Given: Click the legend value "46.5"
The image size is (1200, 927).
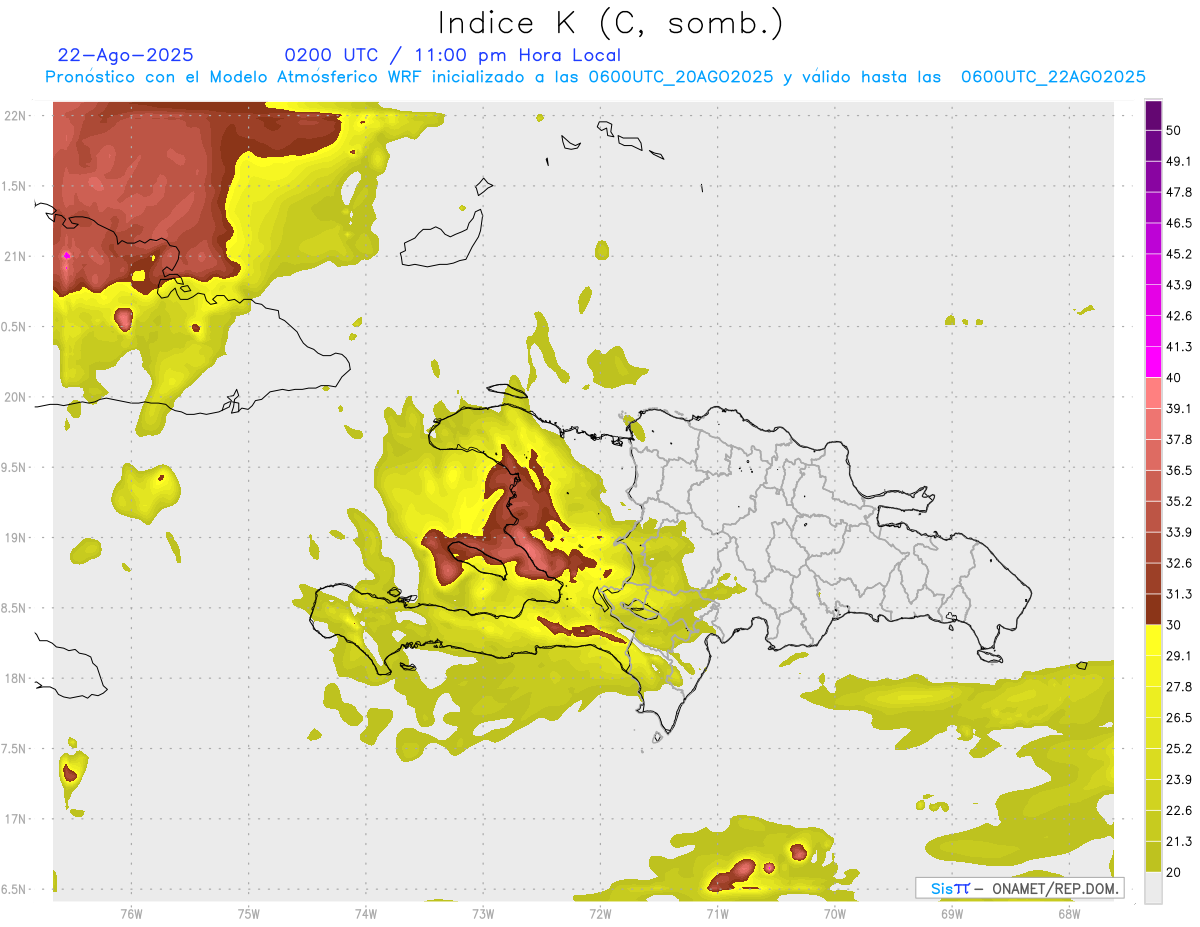Looking at the screenshot, I should [x=1179, y=223].
